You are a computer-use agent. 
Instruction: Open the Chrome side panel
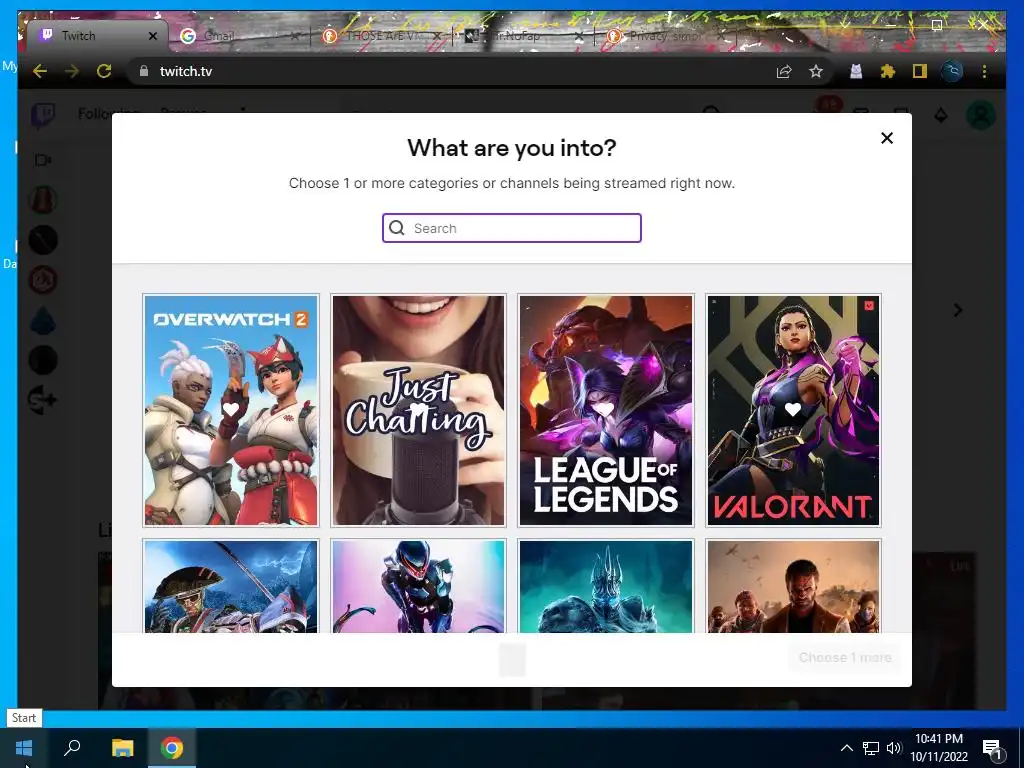(920, 71)
